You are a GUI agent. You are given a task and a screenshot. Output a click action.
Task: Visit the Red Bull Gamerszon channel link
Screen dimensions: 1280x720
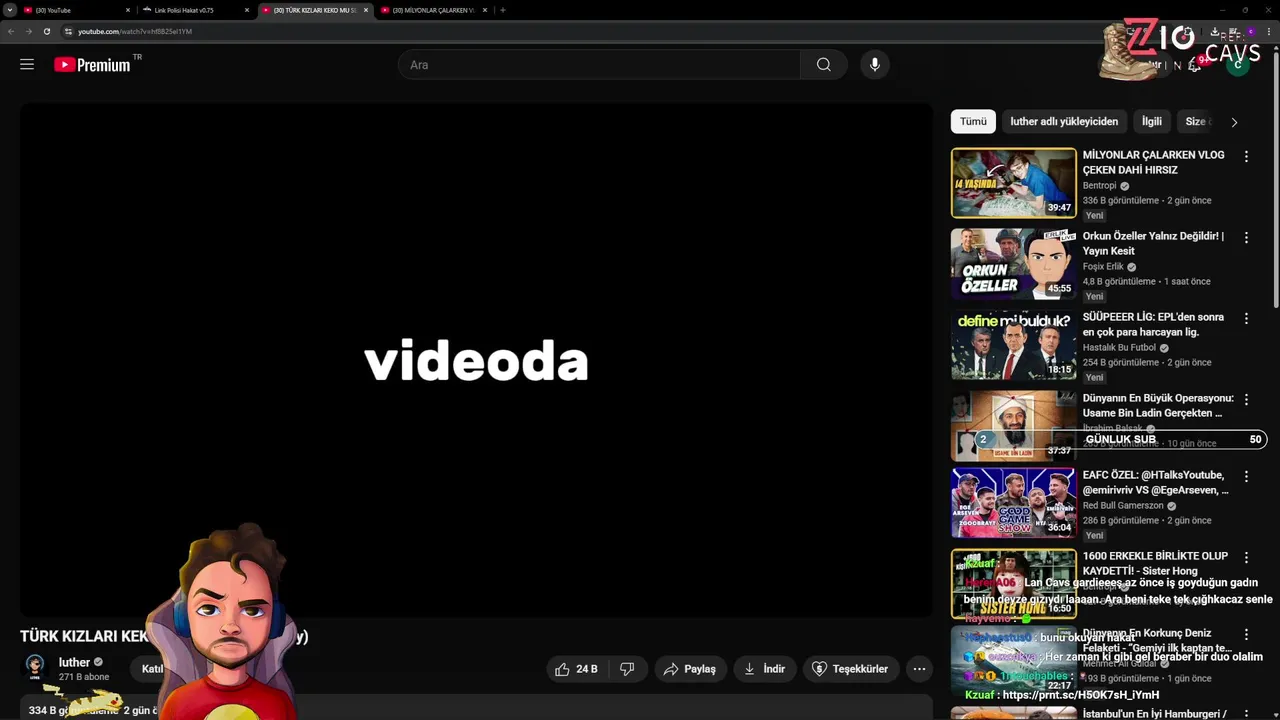click(1122, 506)
